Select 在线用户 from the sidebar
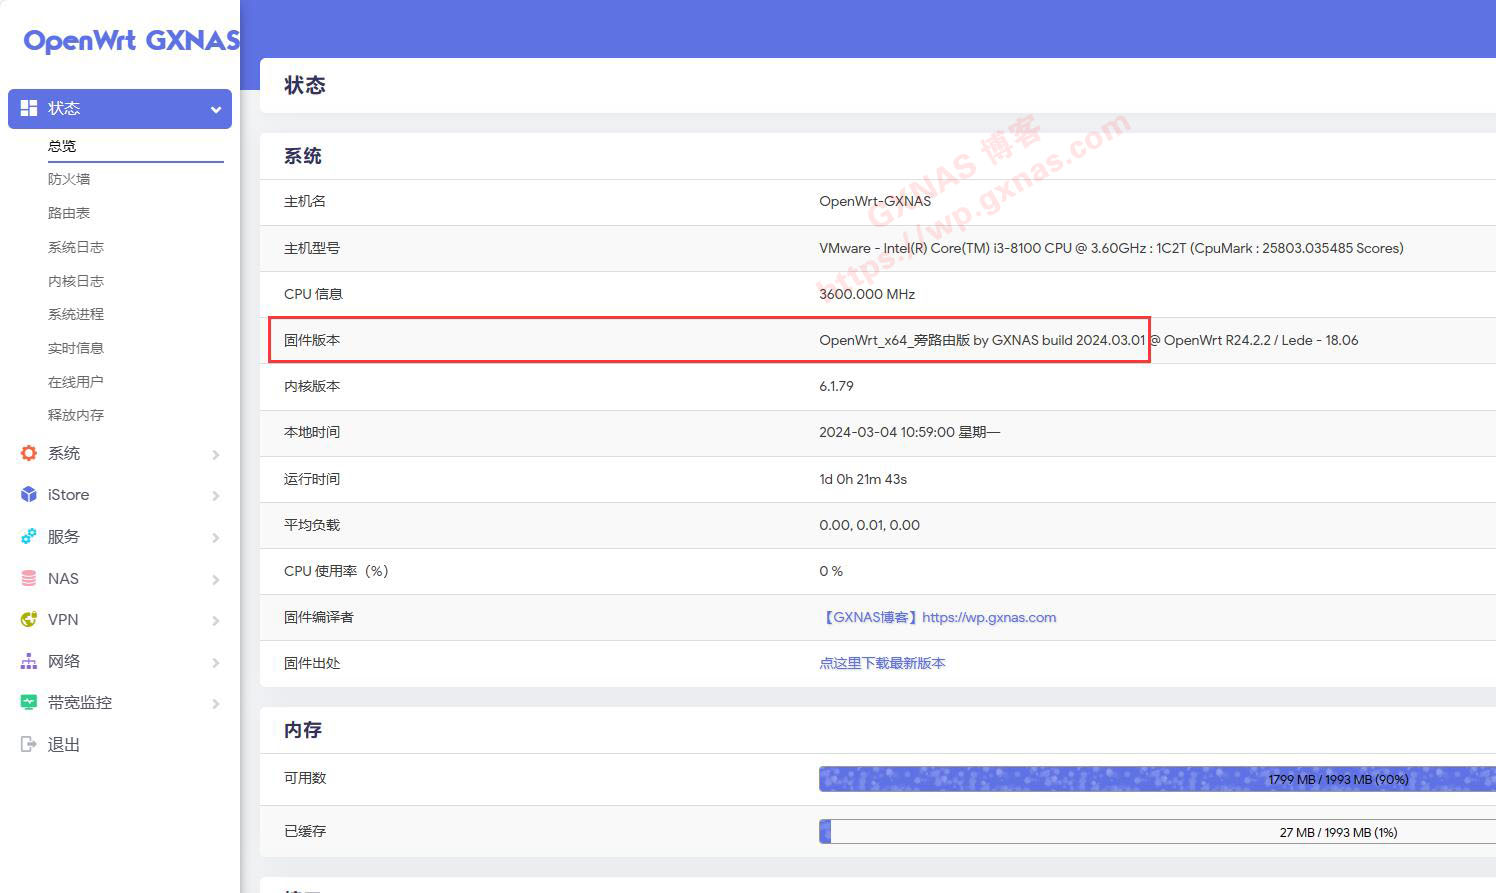The width and height of the screenshot is (1496, 893). point(76,381)
